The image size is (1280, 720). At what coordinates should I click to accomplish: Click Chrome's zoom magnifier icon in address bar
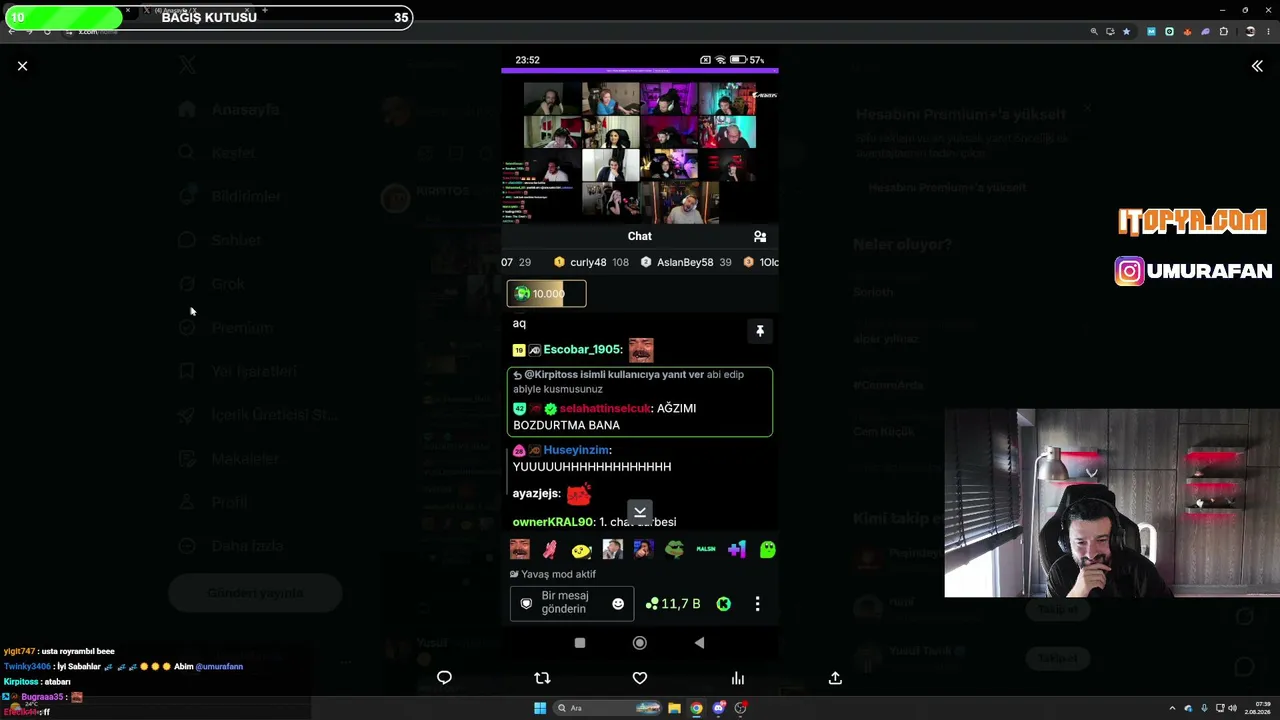pyautogui.click(x=1093, y=32)
